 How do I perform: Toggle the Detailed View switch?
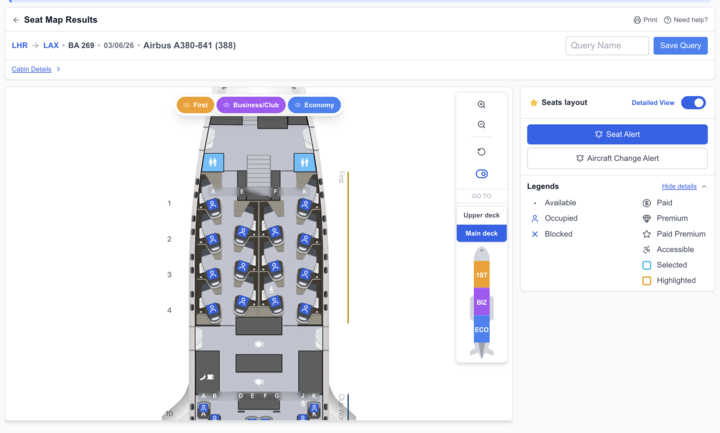tap(693, 103)
